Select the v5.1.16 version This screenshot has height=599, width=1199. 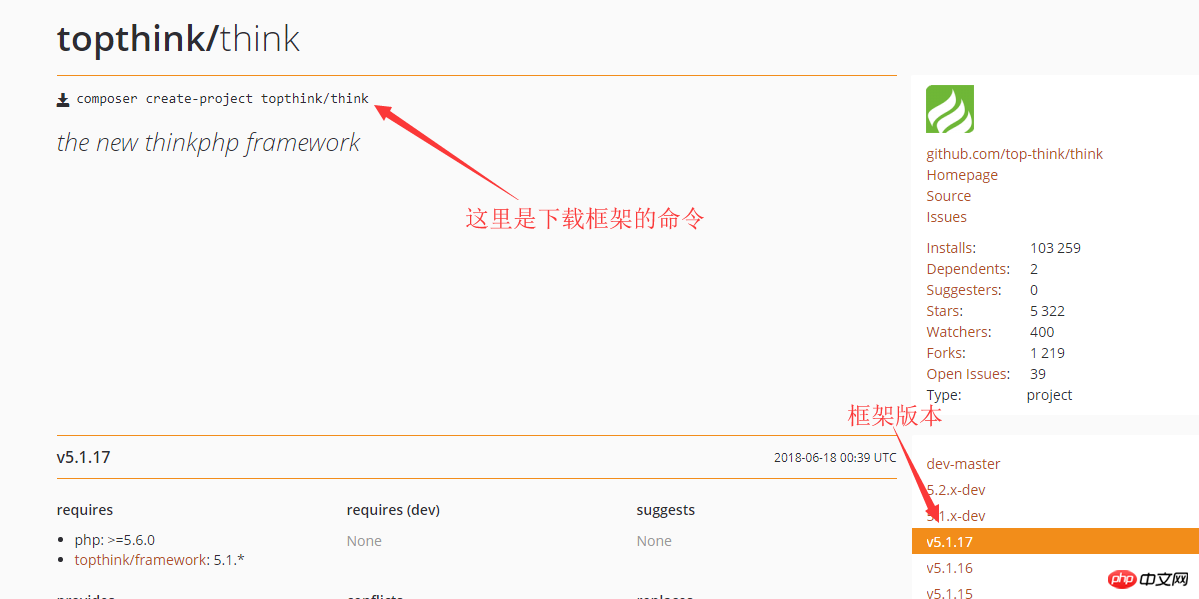949,568
